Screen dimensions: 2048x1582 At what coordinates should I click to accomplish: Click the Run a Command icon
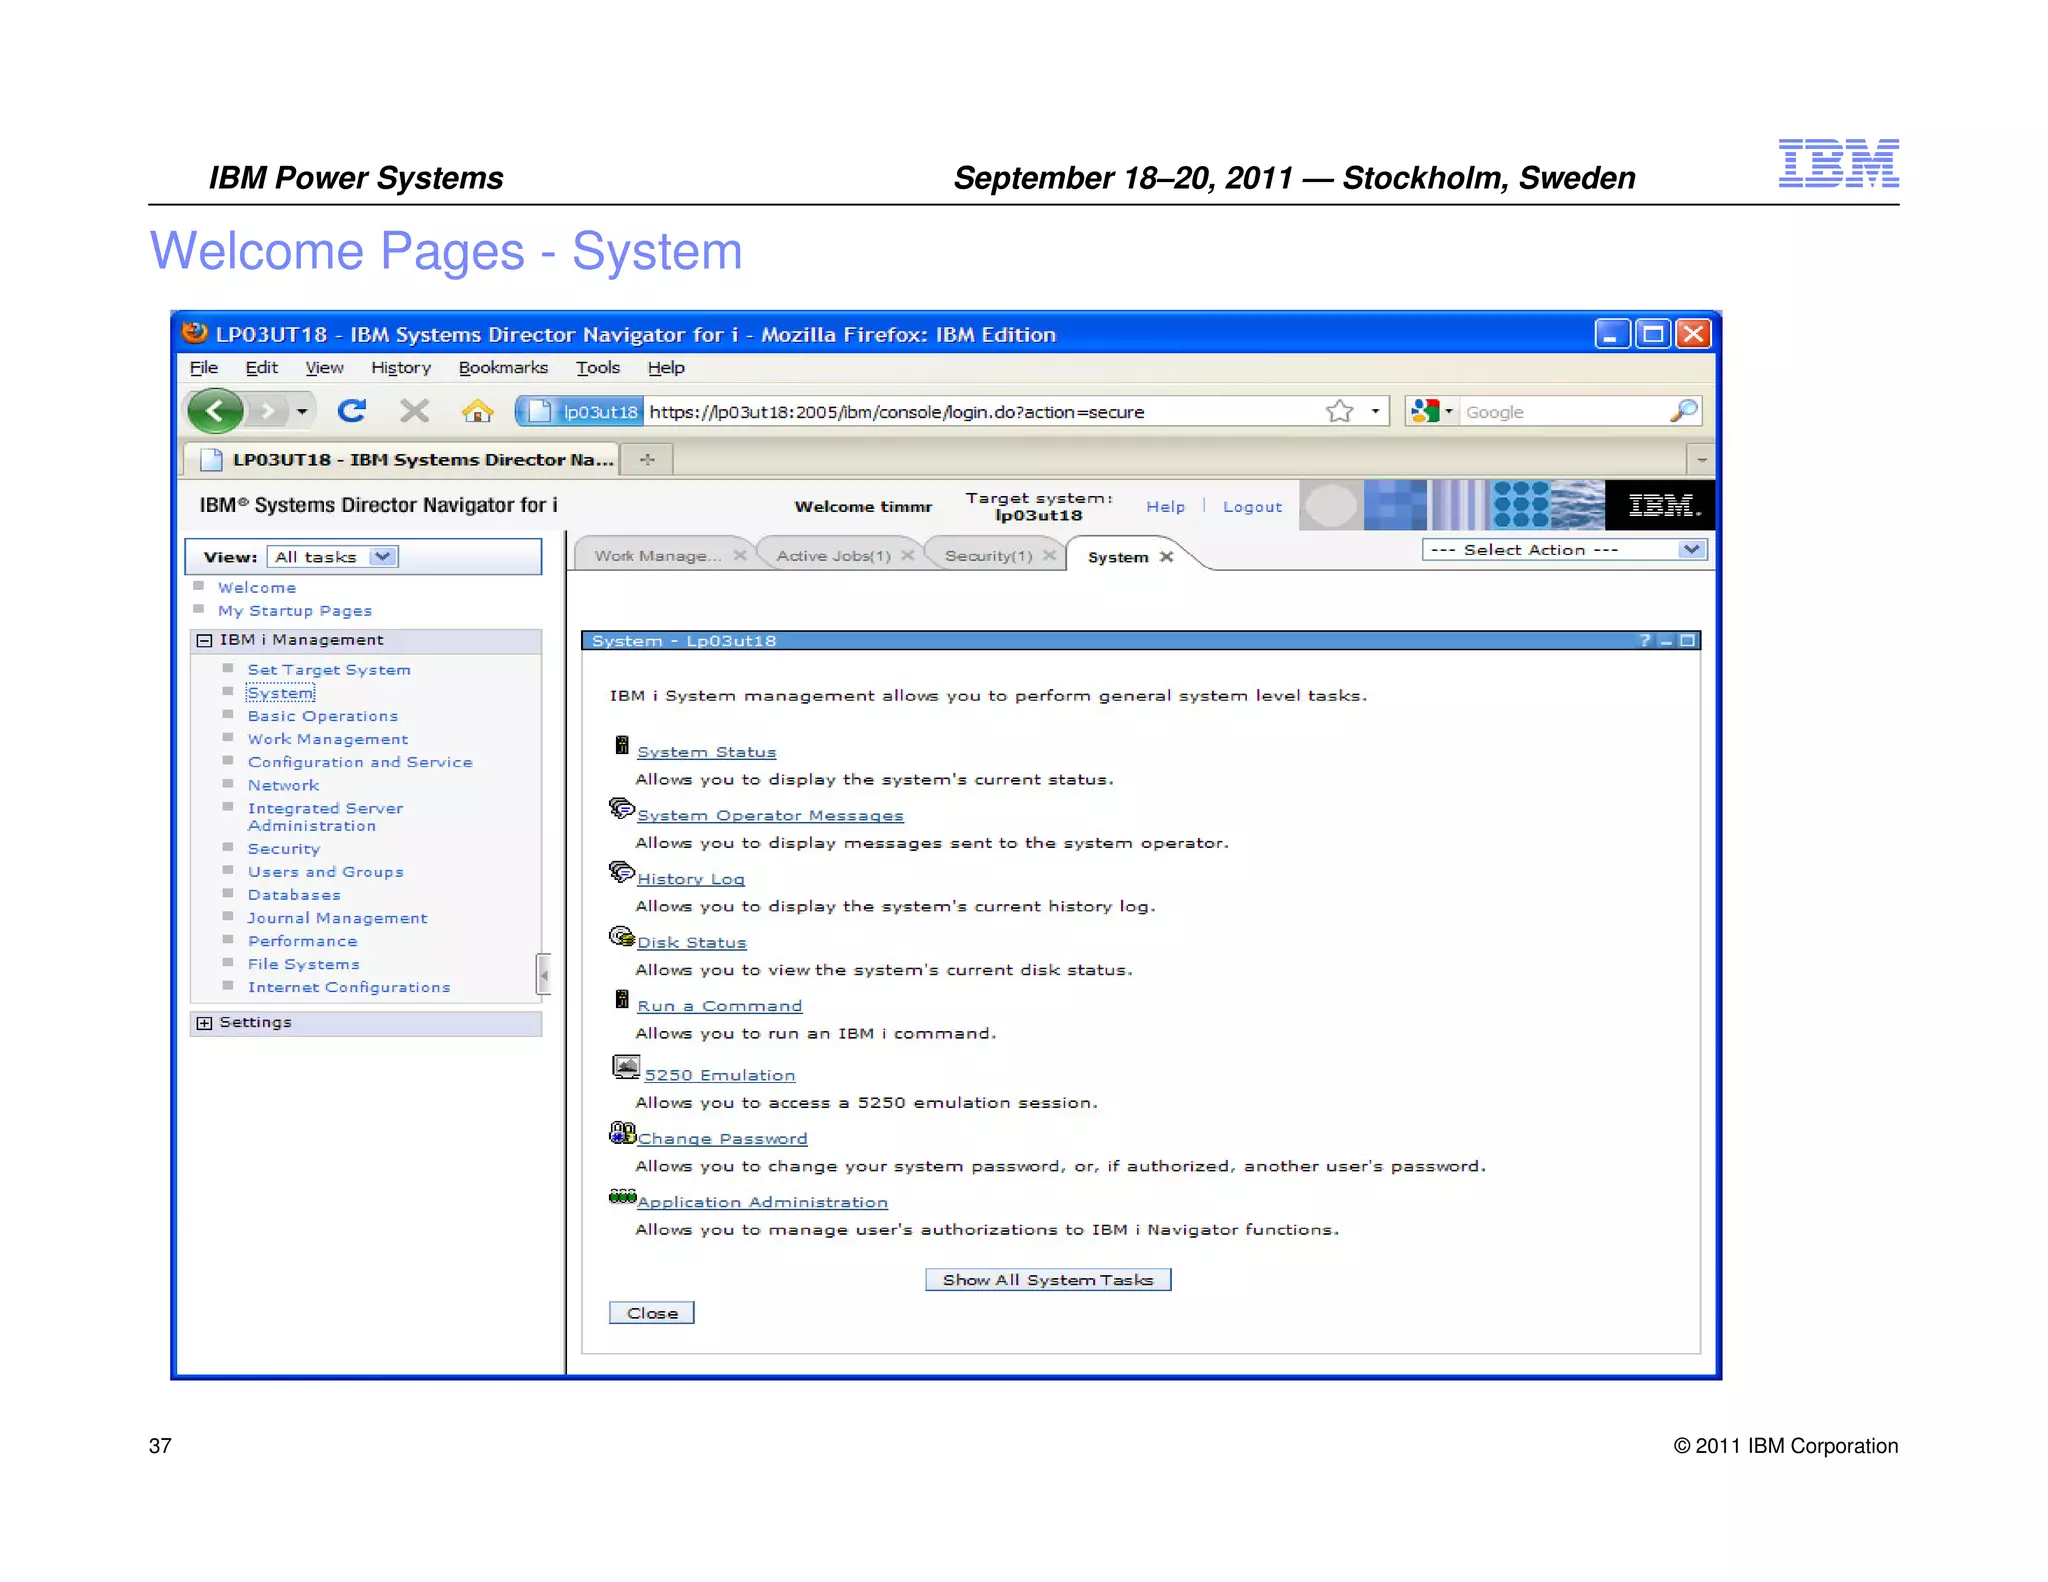coord(621,999)
